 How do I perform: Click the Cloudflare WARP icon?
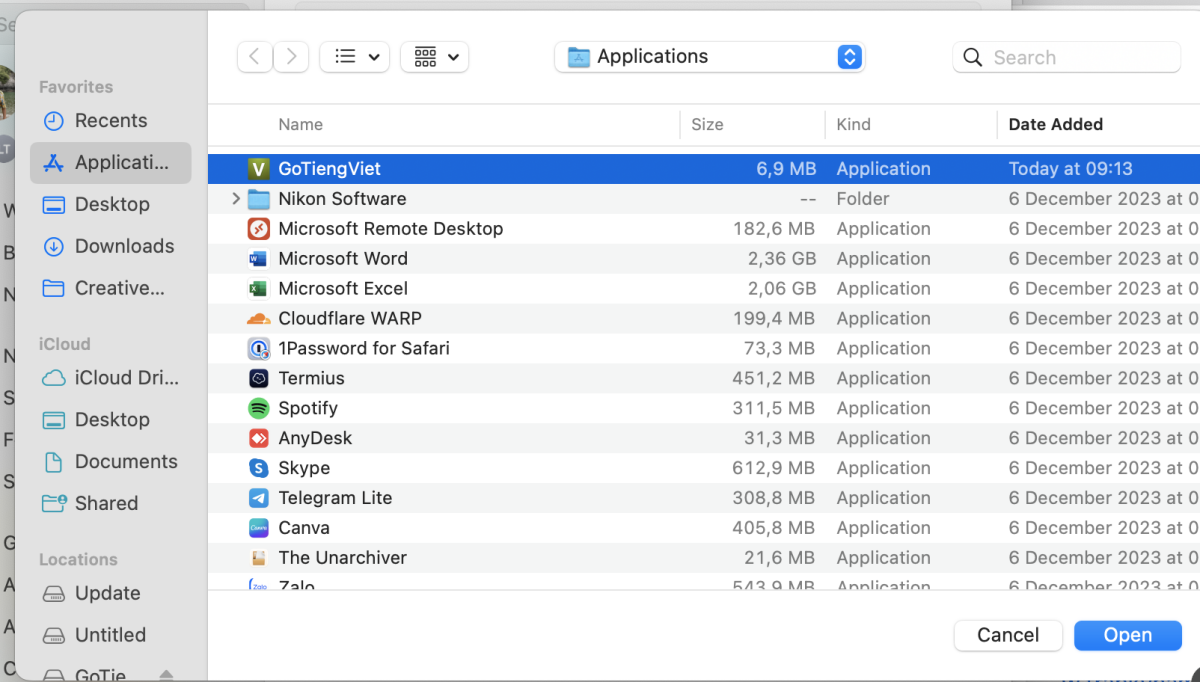click(259, 319)
